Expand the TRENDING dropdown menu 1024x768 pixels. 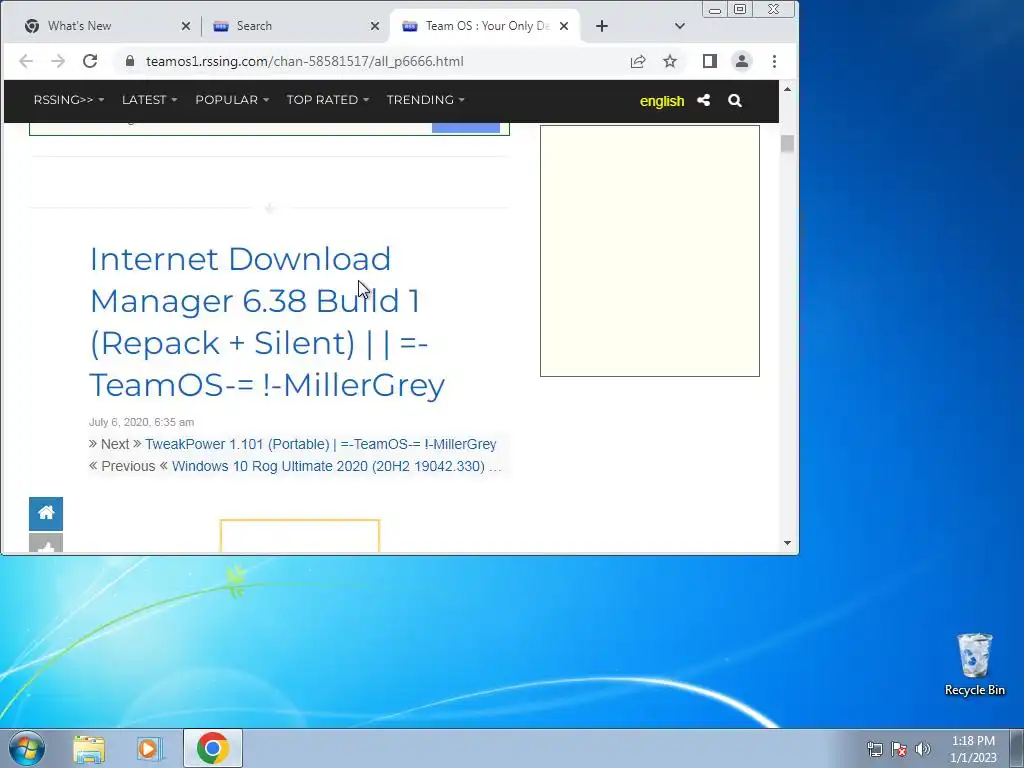point(425,100)
